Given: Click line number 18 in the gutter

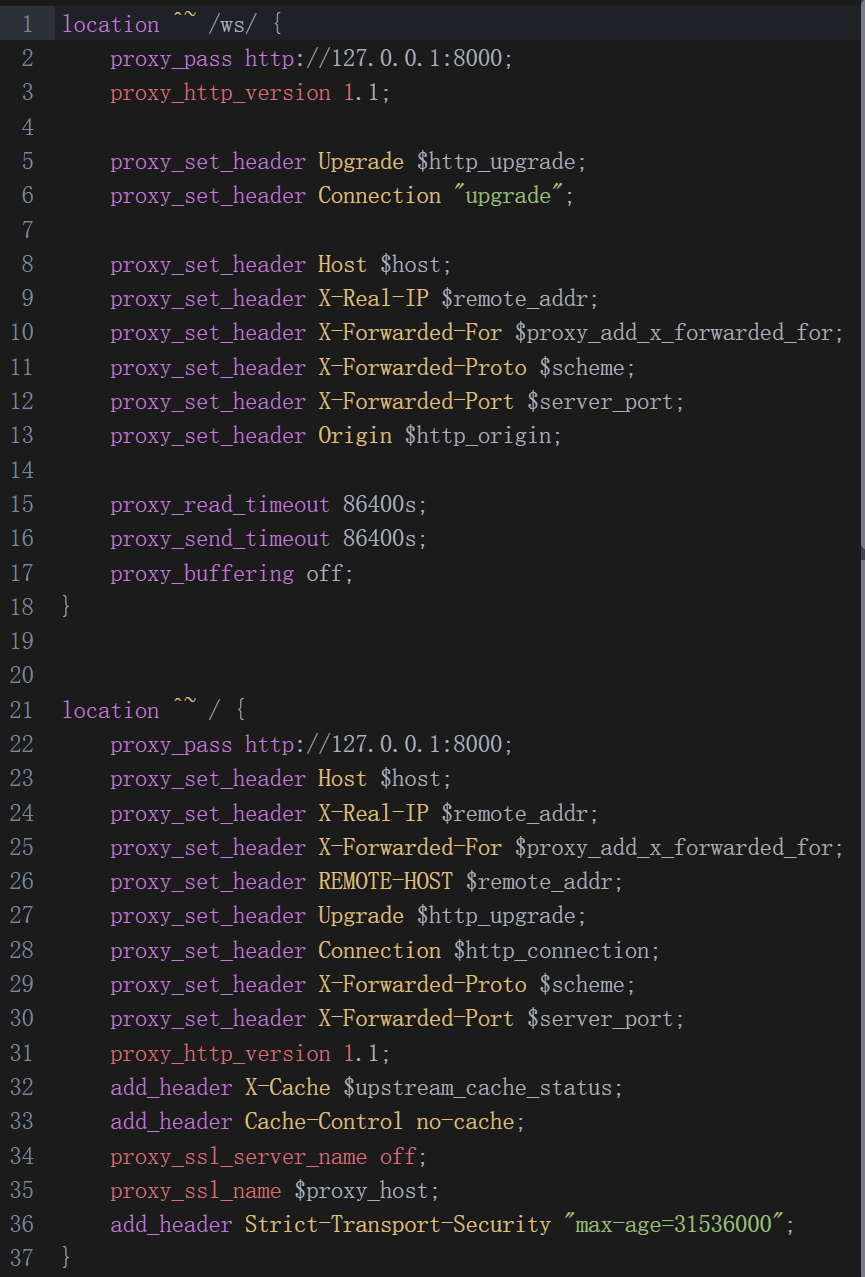Looking at the screenshot, I should [x=22, y=607].
